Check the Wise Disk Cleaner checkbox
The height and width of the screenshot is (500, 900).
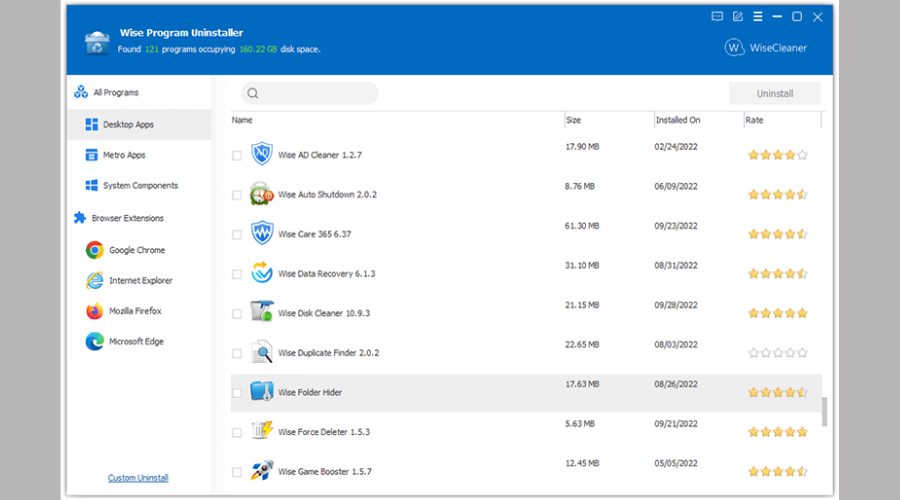tap(237, 314)
